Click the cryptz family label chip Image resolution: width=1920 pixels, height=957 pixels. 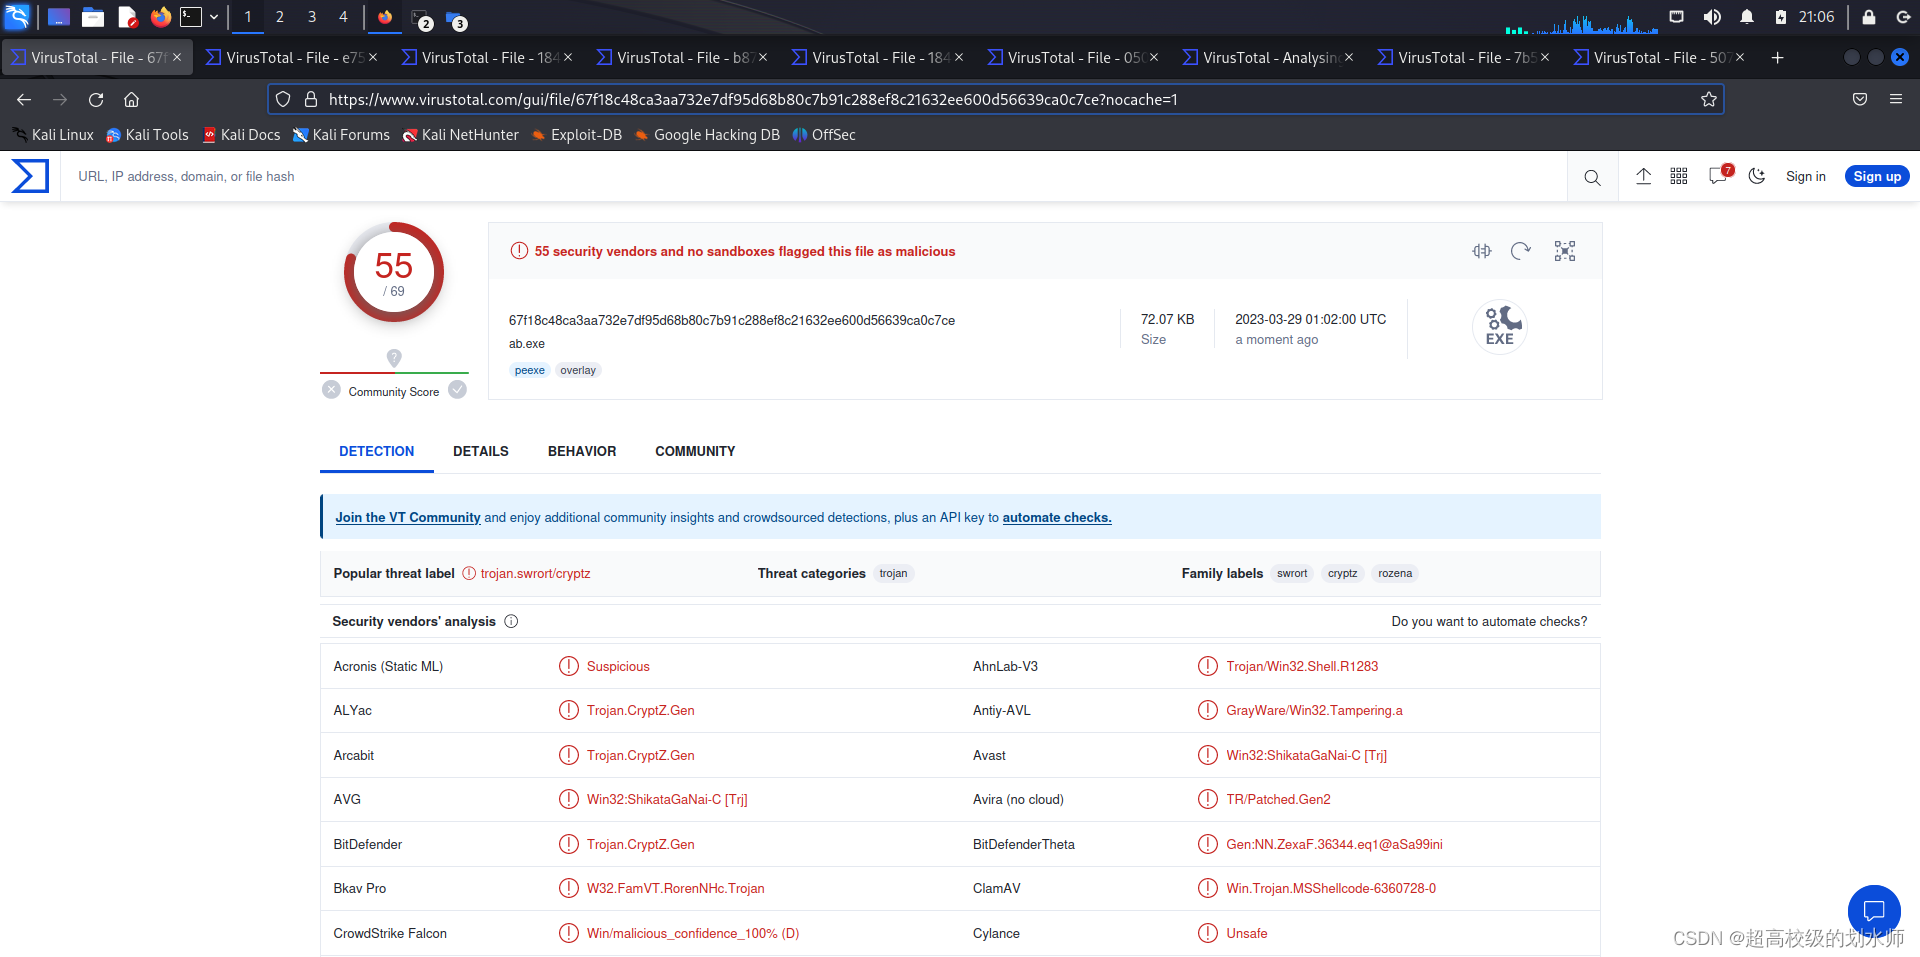(1342, 573)
